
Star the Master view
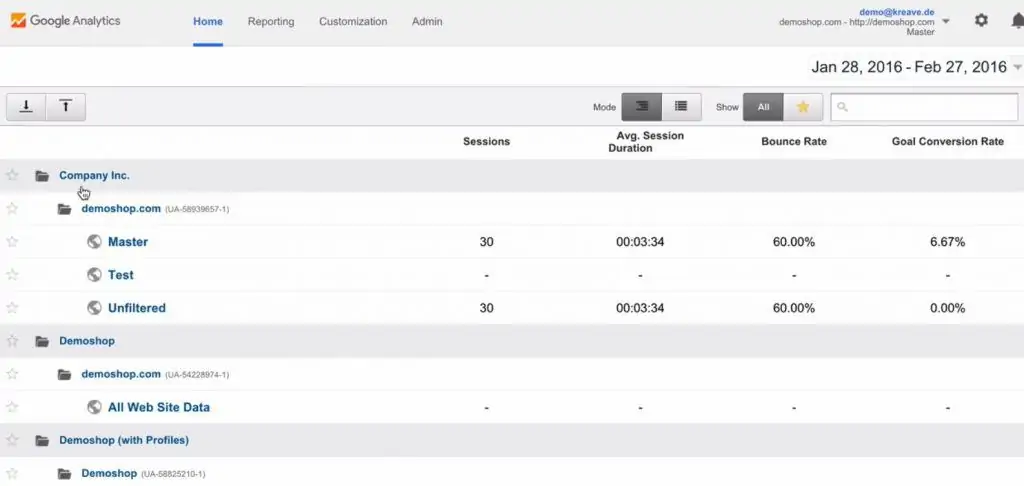click(x=12, y=242)
